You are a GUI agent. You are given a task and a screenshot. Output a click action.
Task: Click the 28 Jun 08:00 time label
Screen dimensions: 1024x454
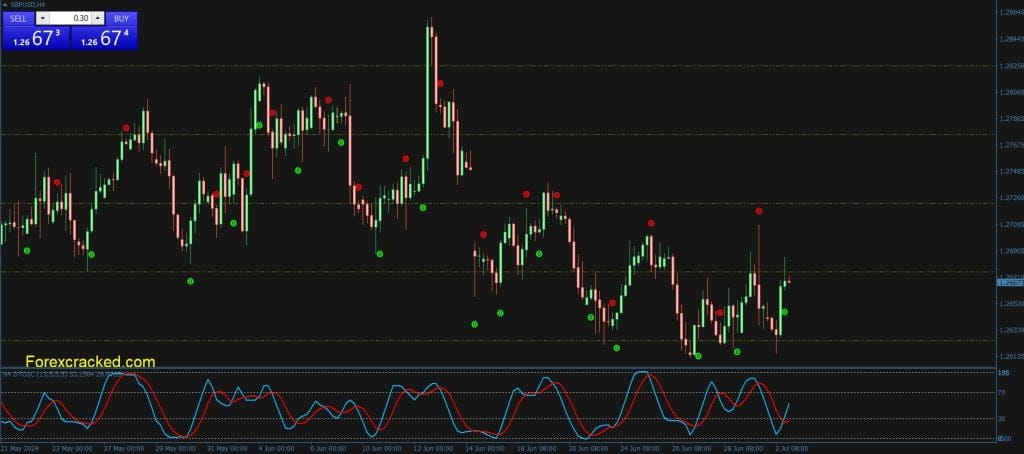pyautogui.click(x=743, y=449)
